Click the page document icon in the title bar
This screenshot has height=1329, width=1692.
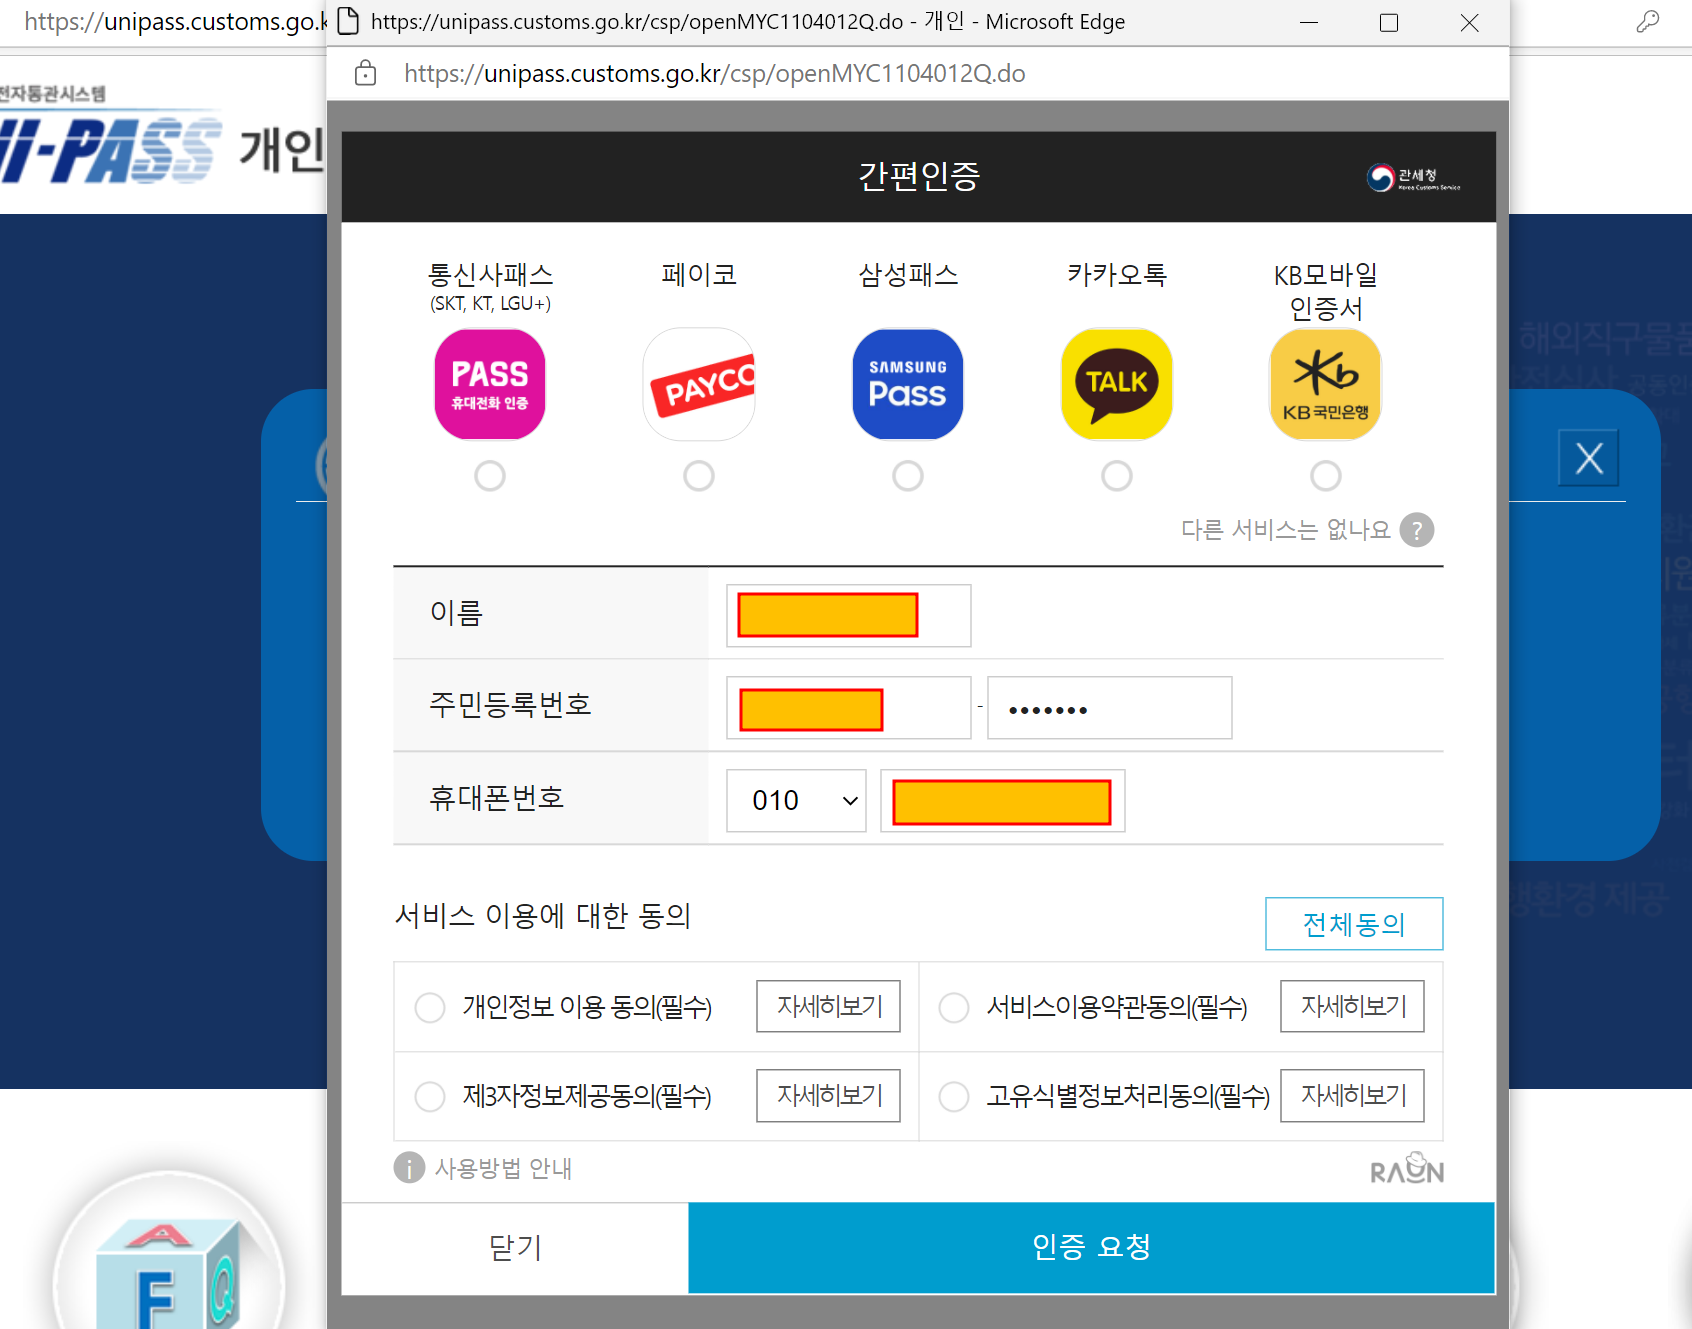click(348, 21)
